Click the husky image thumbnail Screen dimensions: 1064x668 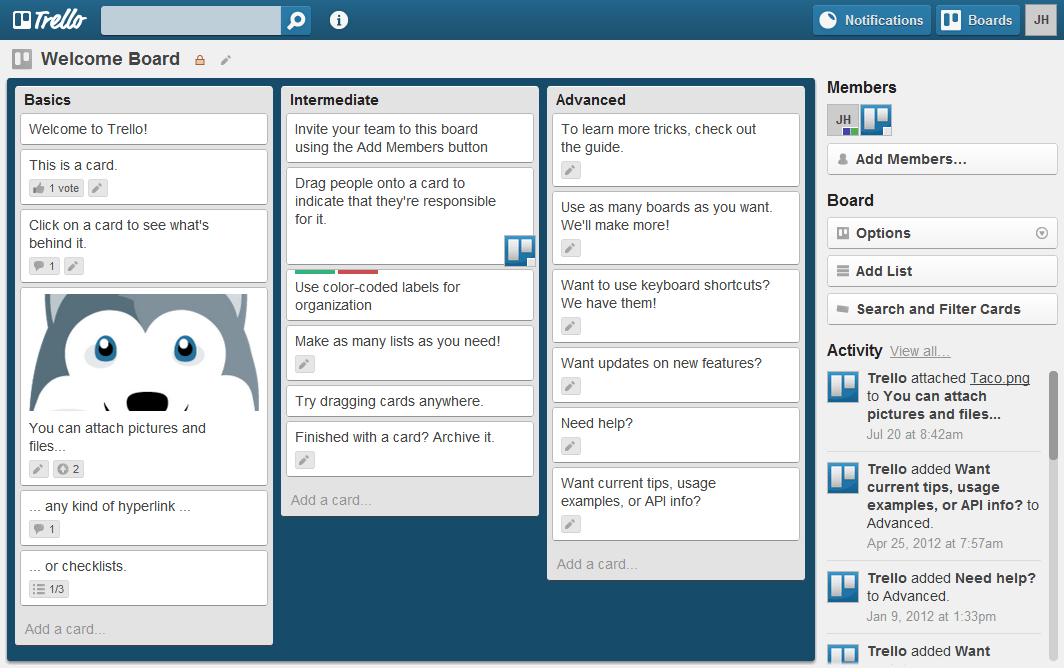click(144, 352)
